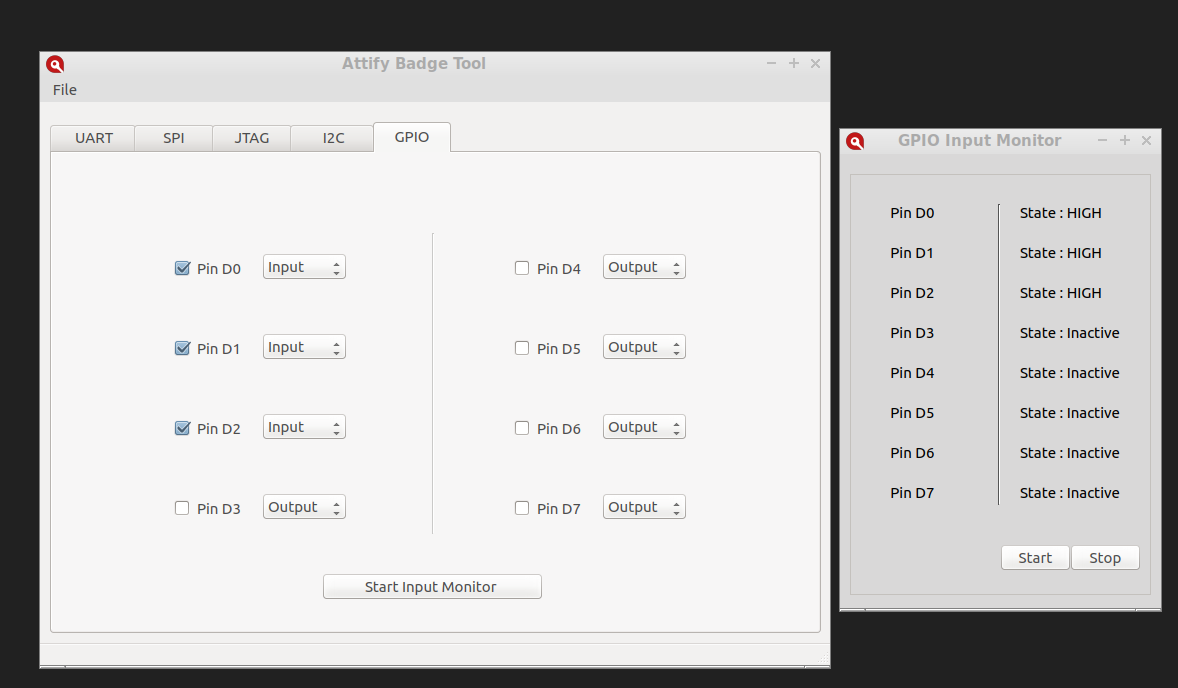The width and height of the screenshot is (1178, 688).
Task: Tick the Pin D6 checkbox
Action: (521, 428)
